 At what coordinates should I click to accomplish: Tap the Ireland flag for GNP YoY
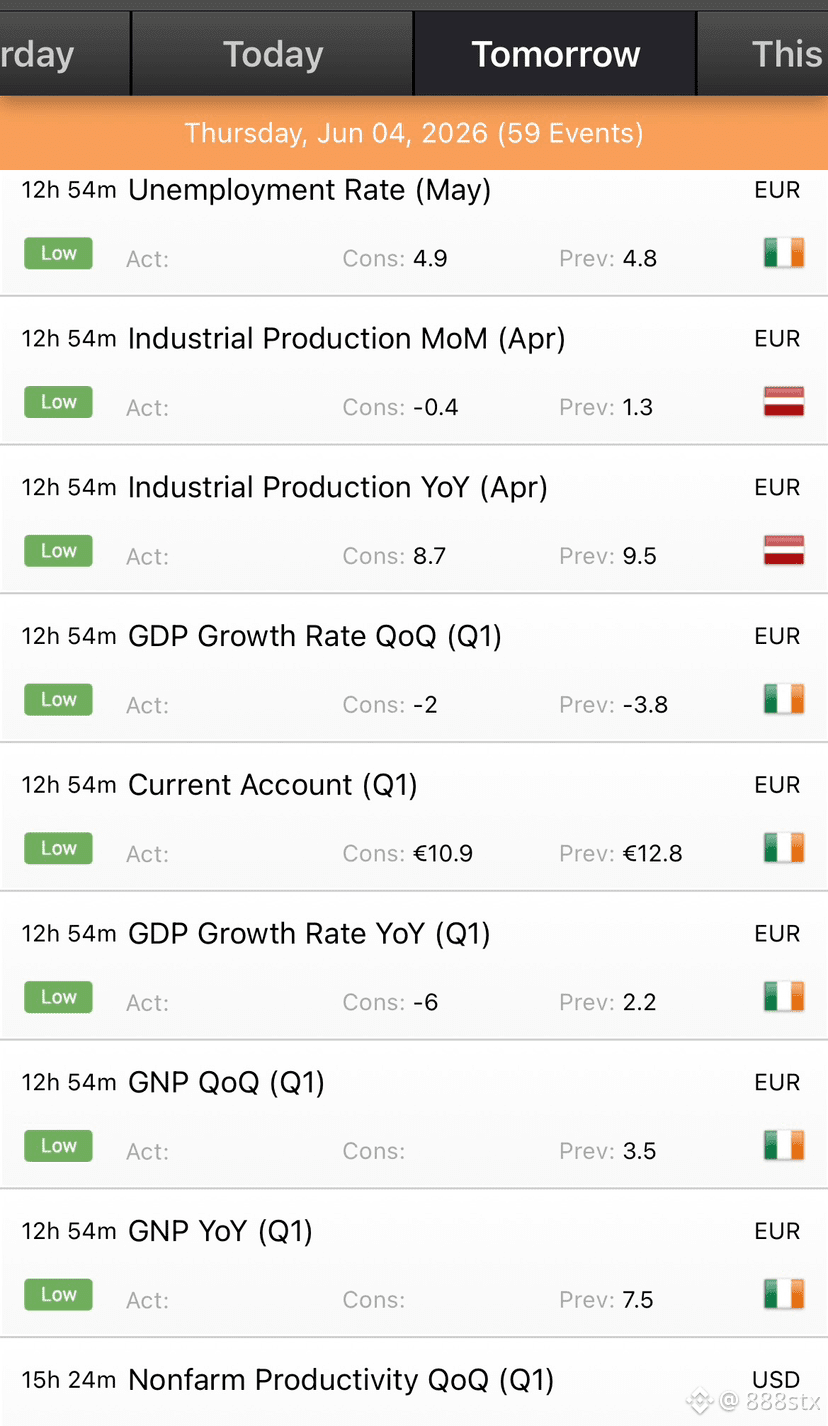click(784, 1295)
